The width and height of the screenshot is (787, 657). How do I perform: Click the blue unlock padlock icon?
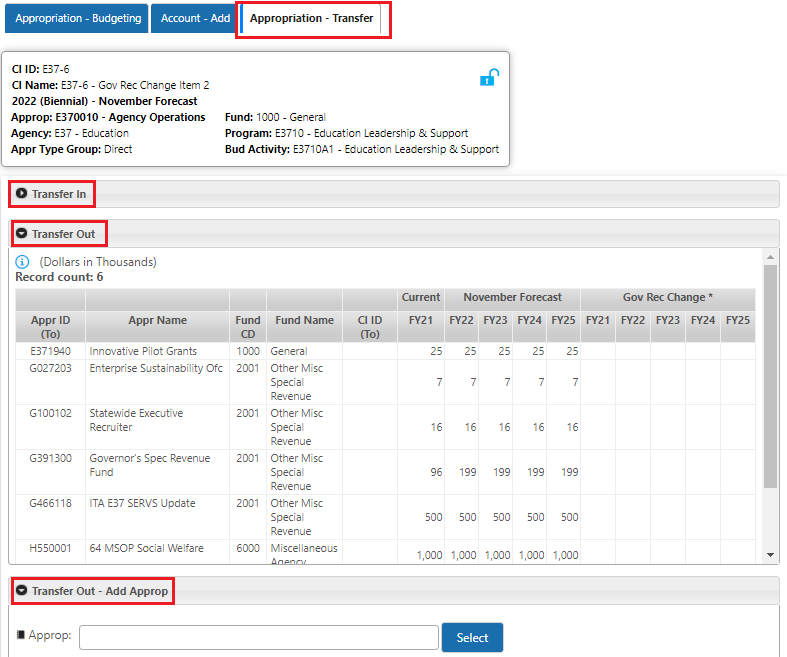pyautogui.click(x=488, y=78)
